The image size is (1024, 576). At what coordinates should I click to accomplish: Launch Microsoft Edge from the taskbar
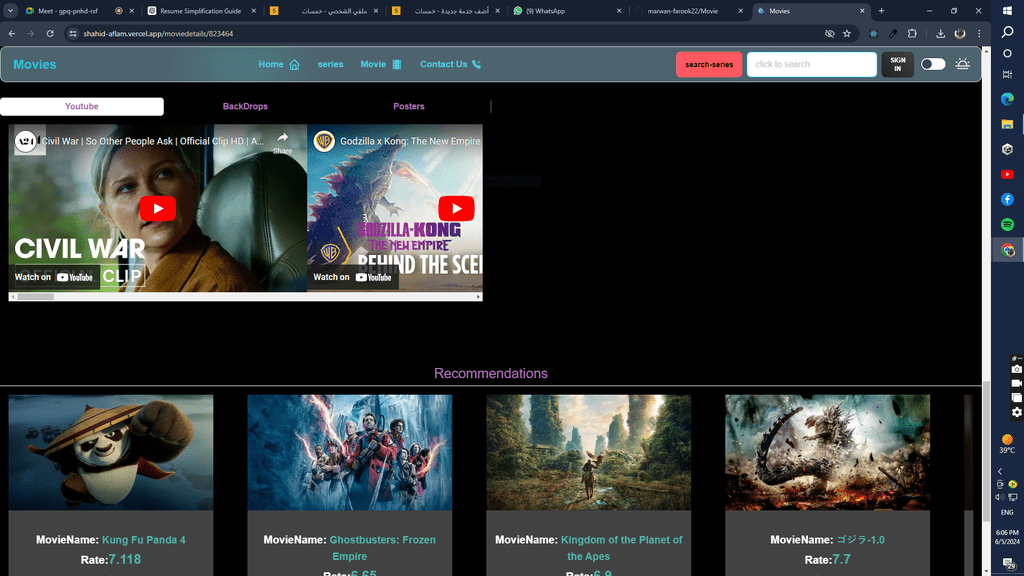click(1008, 99)
